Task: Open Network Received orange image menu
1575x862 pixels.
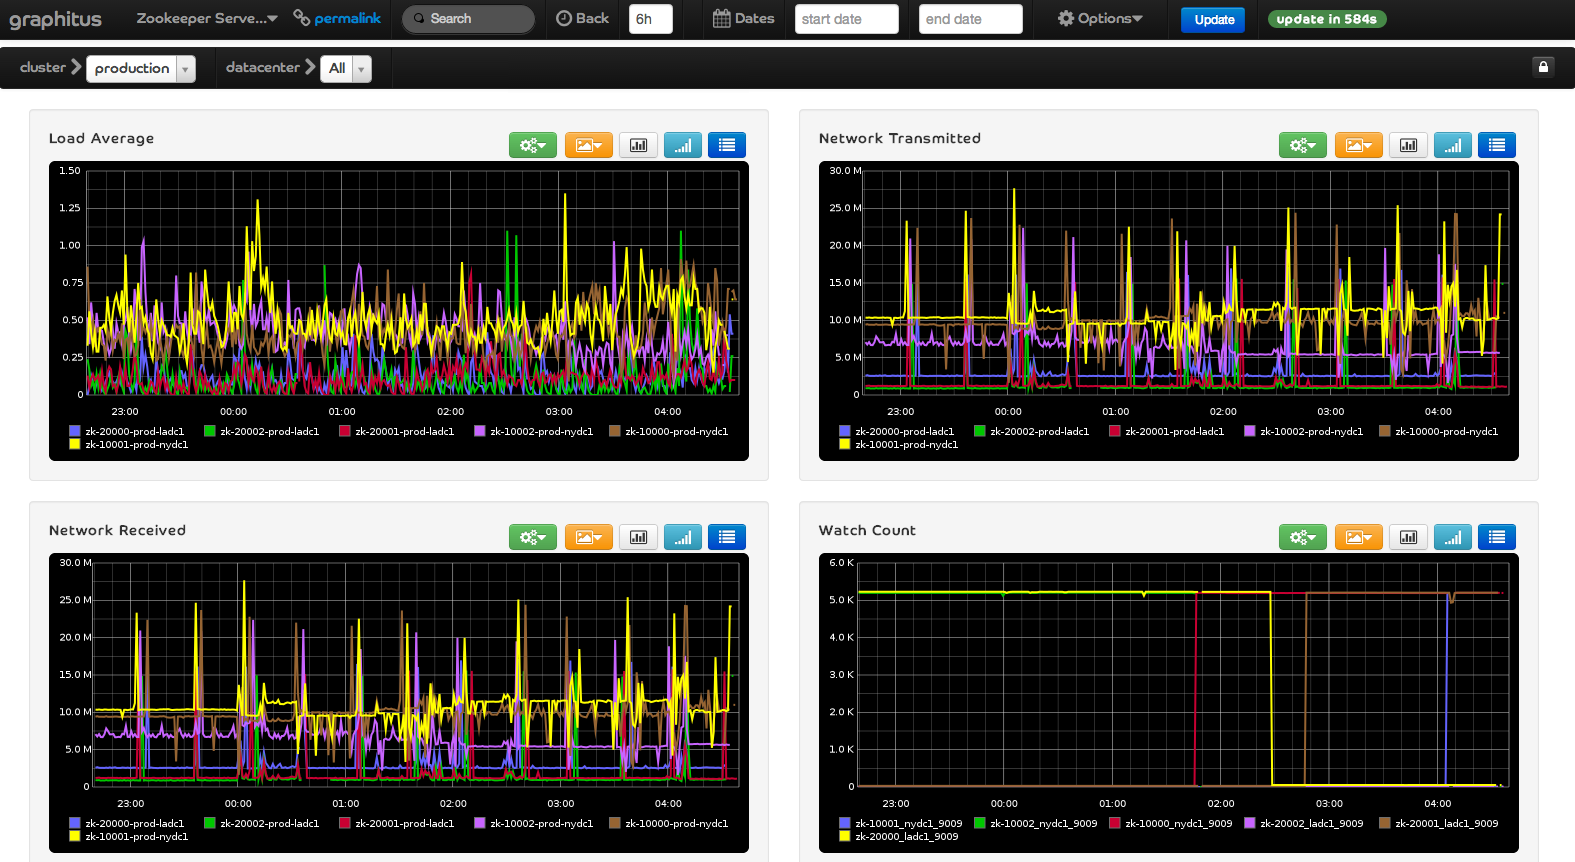Action: (589, 537)
